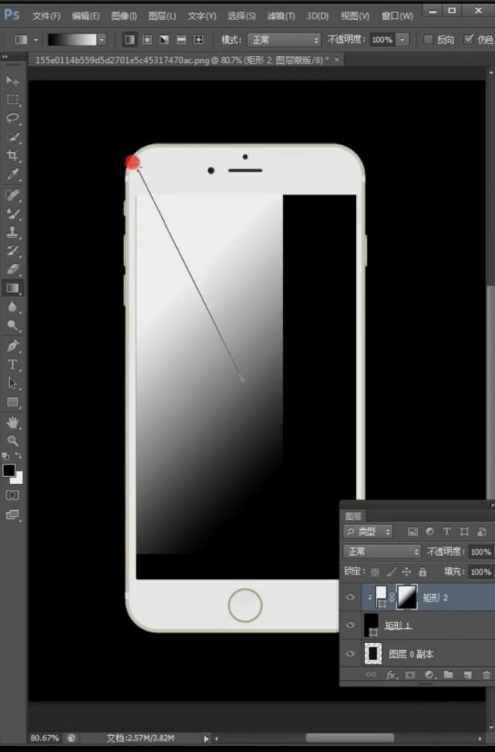
Task: Select the Dodge tool
Action: tap(12, 326)
